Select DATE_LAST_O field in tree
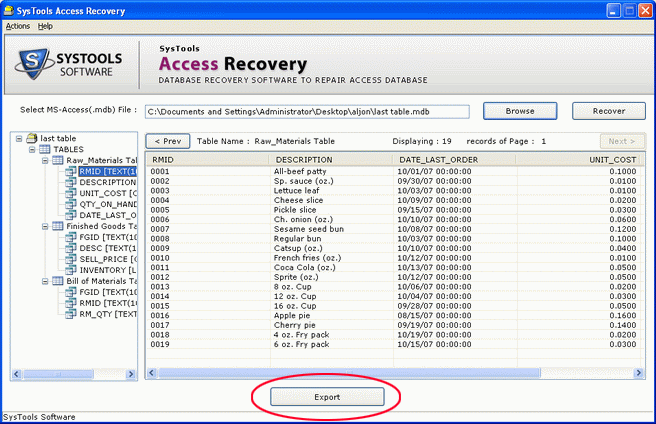Image resolution: width=656 pixels, height=424 pixels. pyautogui.click(x=108, y=215)
